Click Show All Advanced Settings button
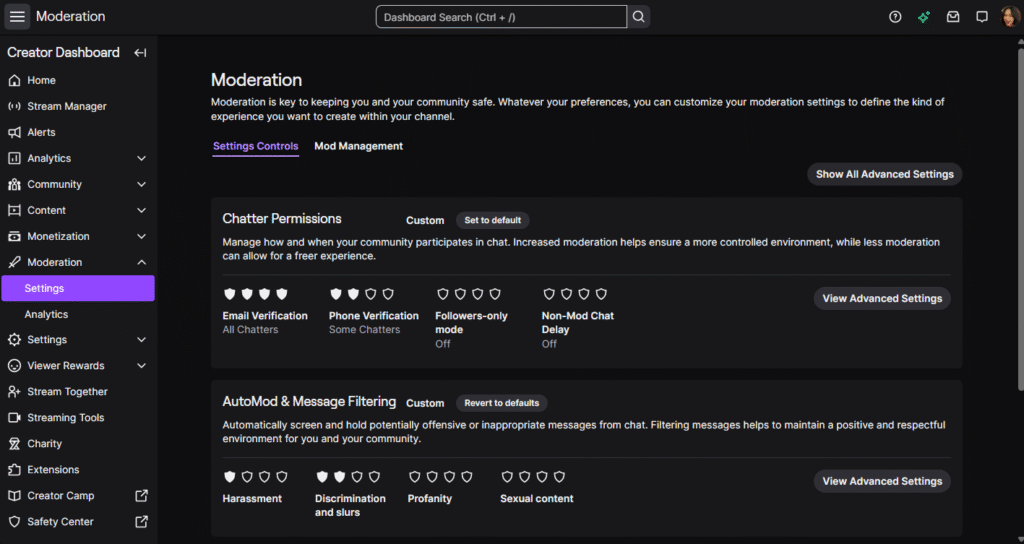 [884, 174]
